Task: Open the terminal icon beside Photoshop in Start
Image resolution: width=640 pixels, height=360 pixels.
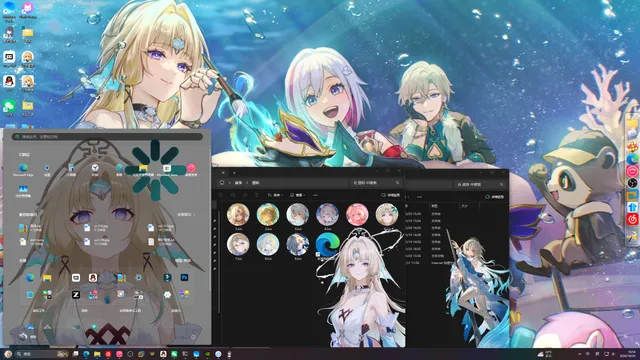Action: click(167, 278)
